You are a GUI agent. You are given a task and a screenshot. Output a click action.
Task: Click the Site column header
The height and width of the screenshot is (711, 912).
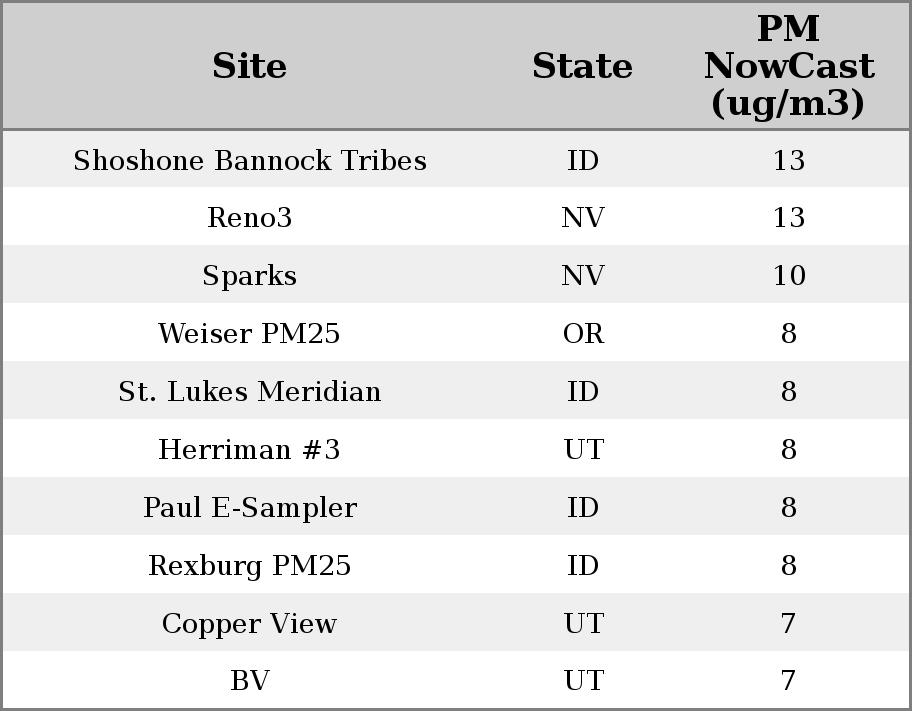(x=249, y=66)
